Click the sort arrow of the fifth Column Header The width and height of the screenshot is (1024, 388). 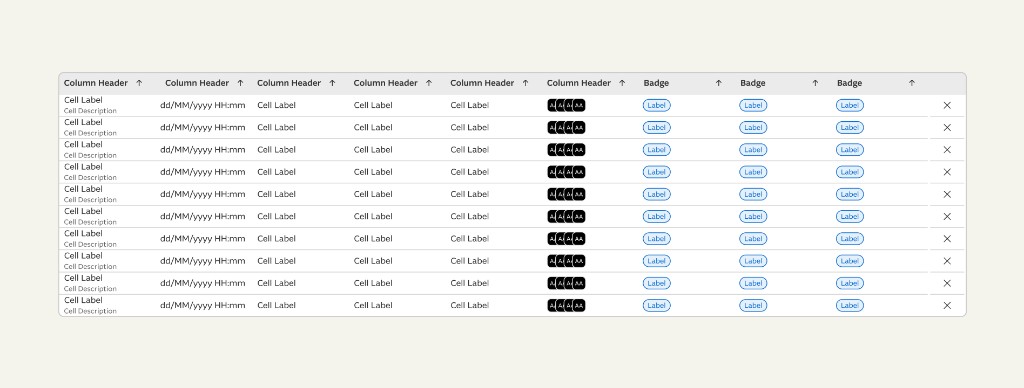[526, 83]
